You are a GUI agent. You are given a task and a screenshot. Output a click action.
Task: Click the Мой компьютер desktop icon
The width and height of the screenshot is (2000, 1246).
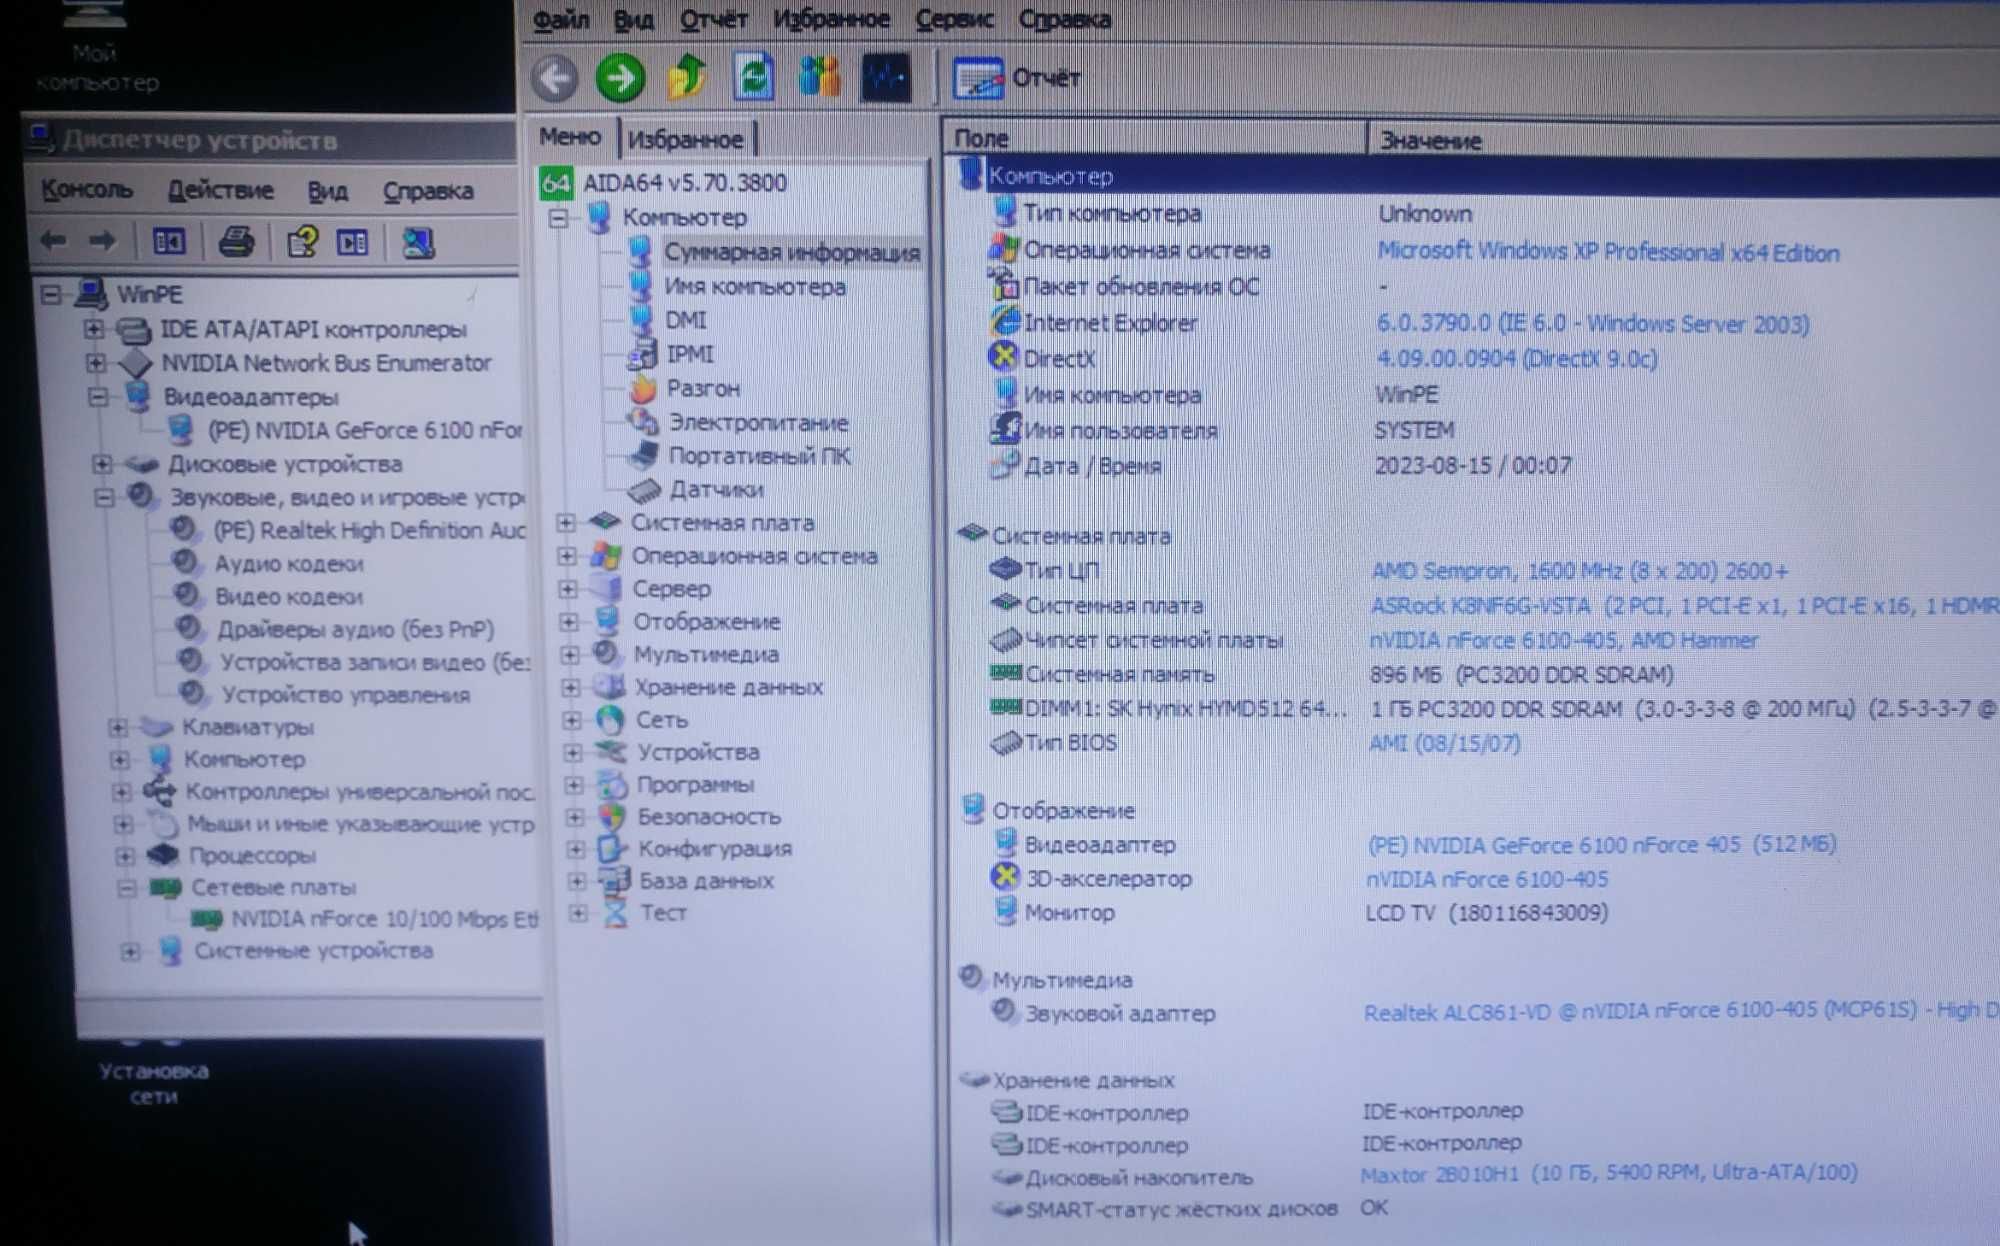pyautogui.click(x=96, y=48)
